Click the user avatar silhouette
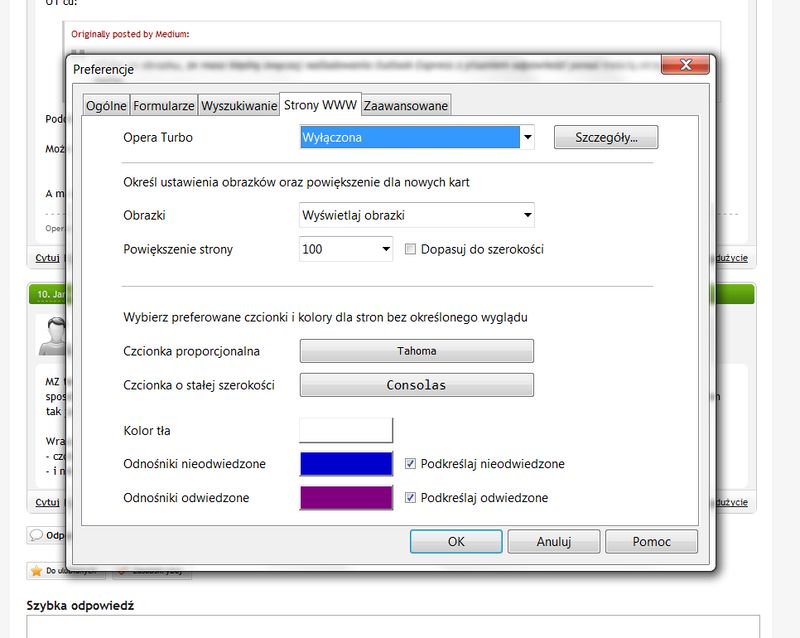The height and width of the screenshot is (638, 800). point(50,336)
